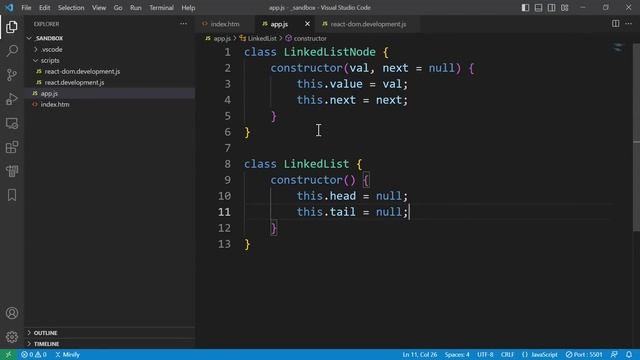Open the File menu
Screen dimensions: 640x360
pyautogui.click(x=26, y=8)
